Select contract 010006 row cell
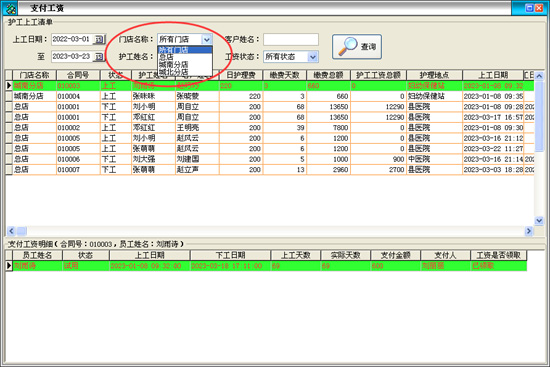 (78, 159)
